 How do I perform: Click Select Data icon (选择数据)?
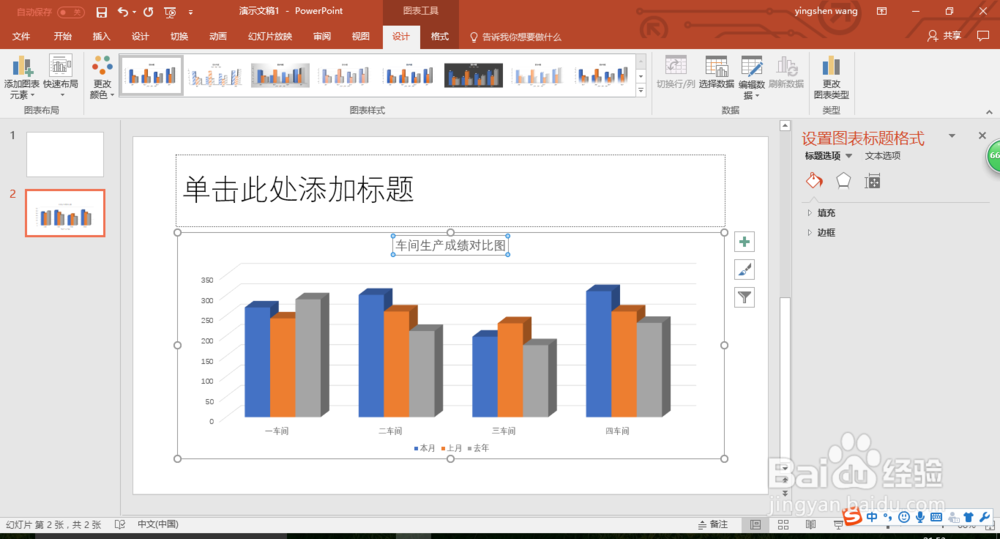click(x=716, y=66)
